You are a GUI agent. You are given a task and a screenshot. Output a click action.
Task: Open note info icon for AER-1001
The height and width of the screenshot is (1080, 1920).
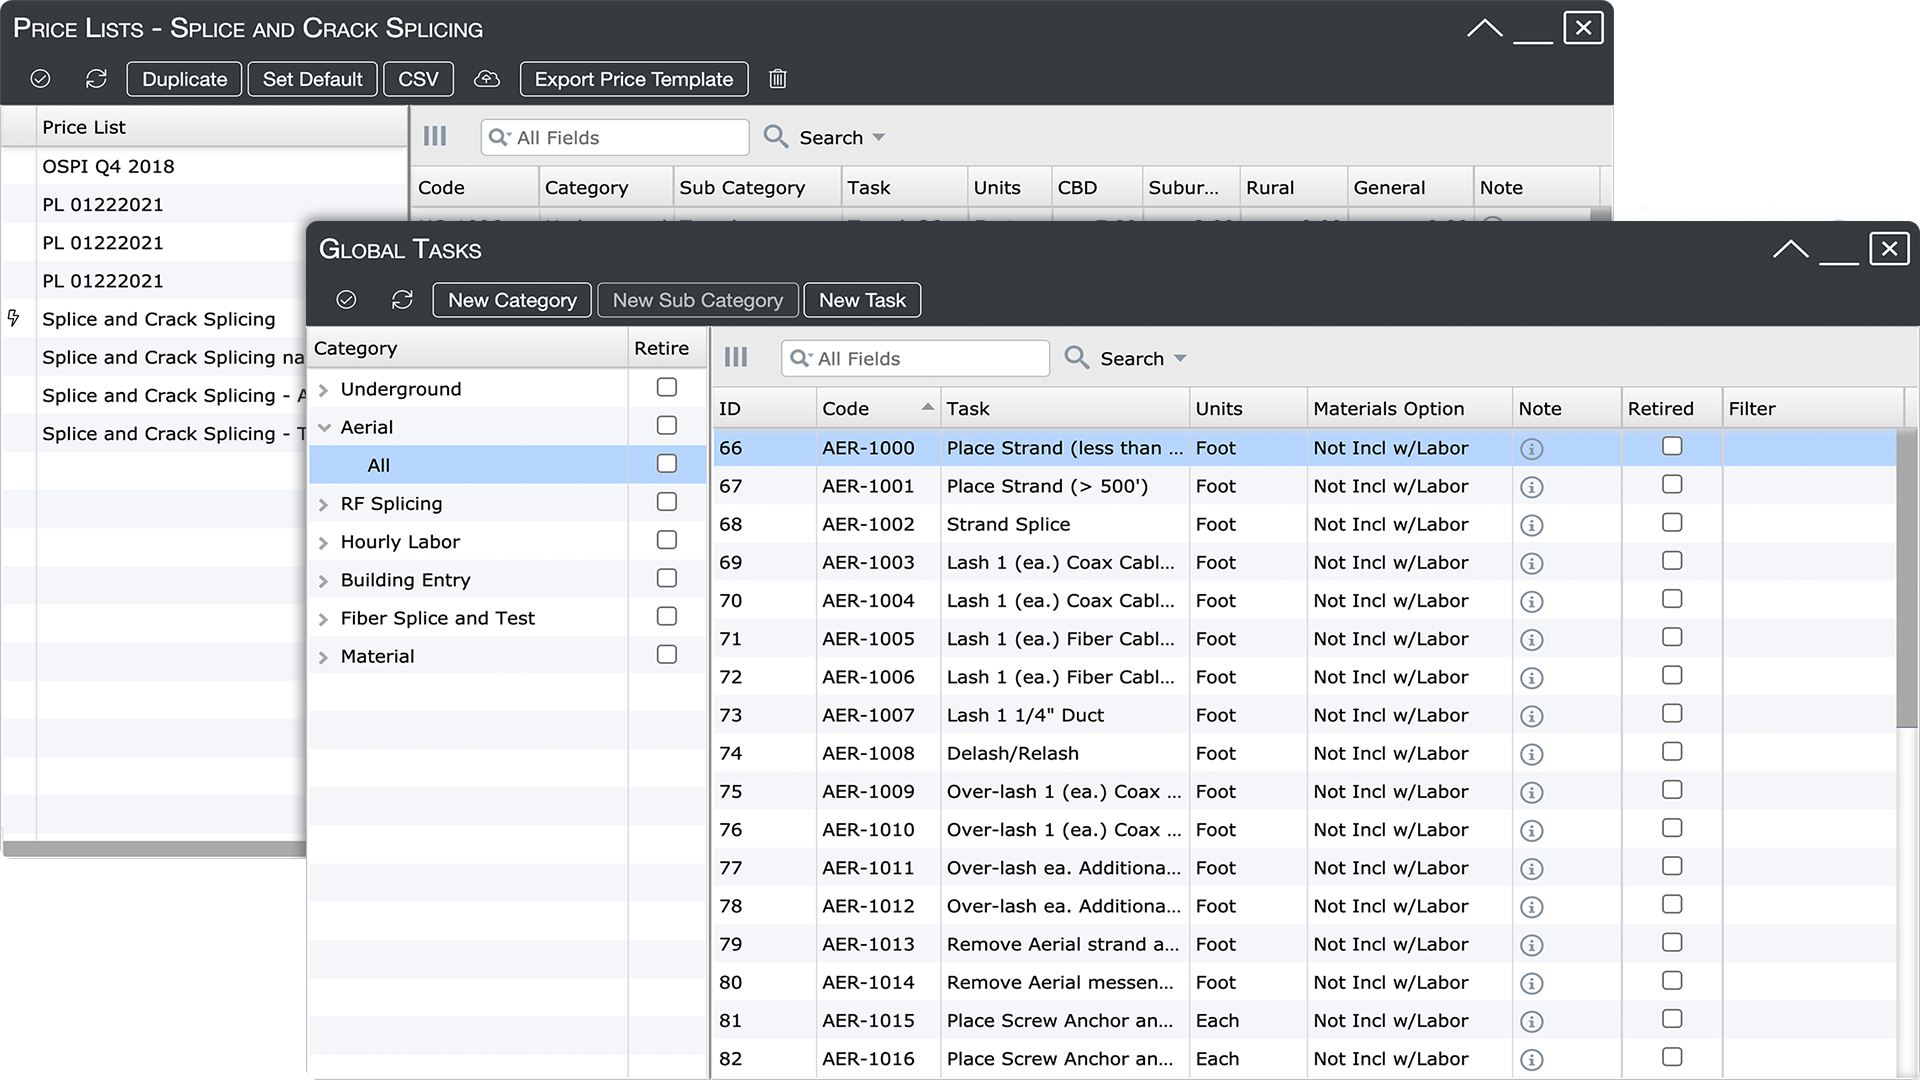(x=1531, y=487)
